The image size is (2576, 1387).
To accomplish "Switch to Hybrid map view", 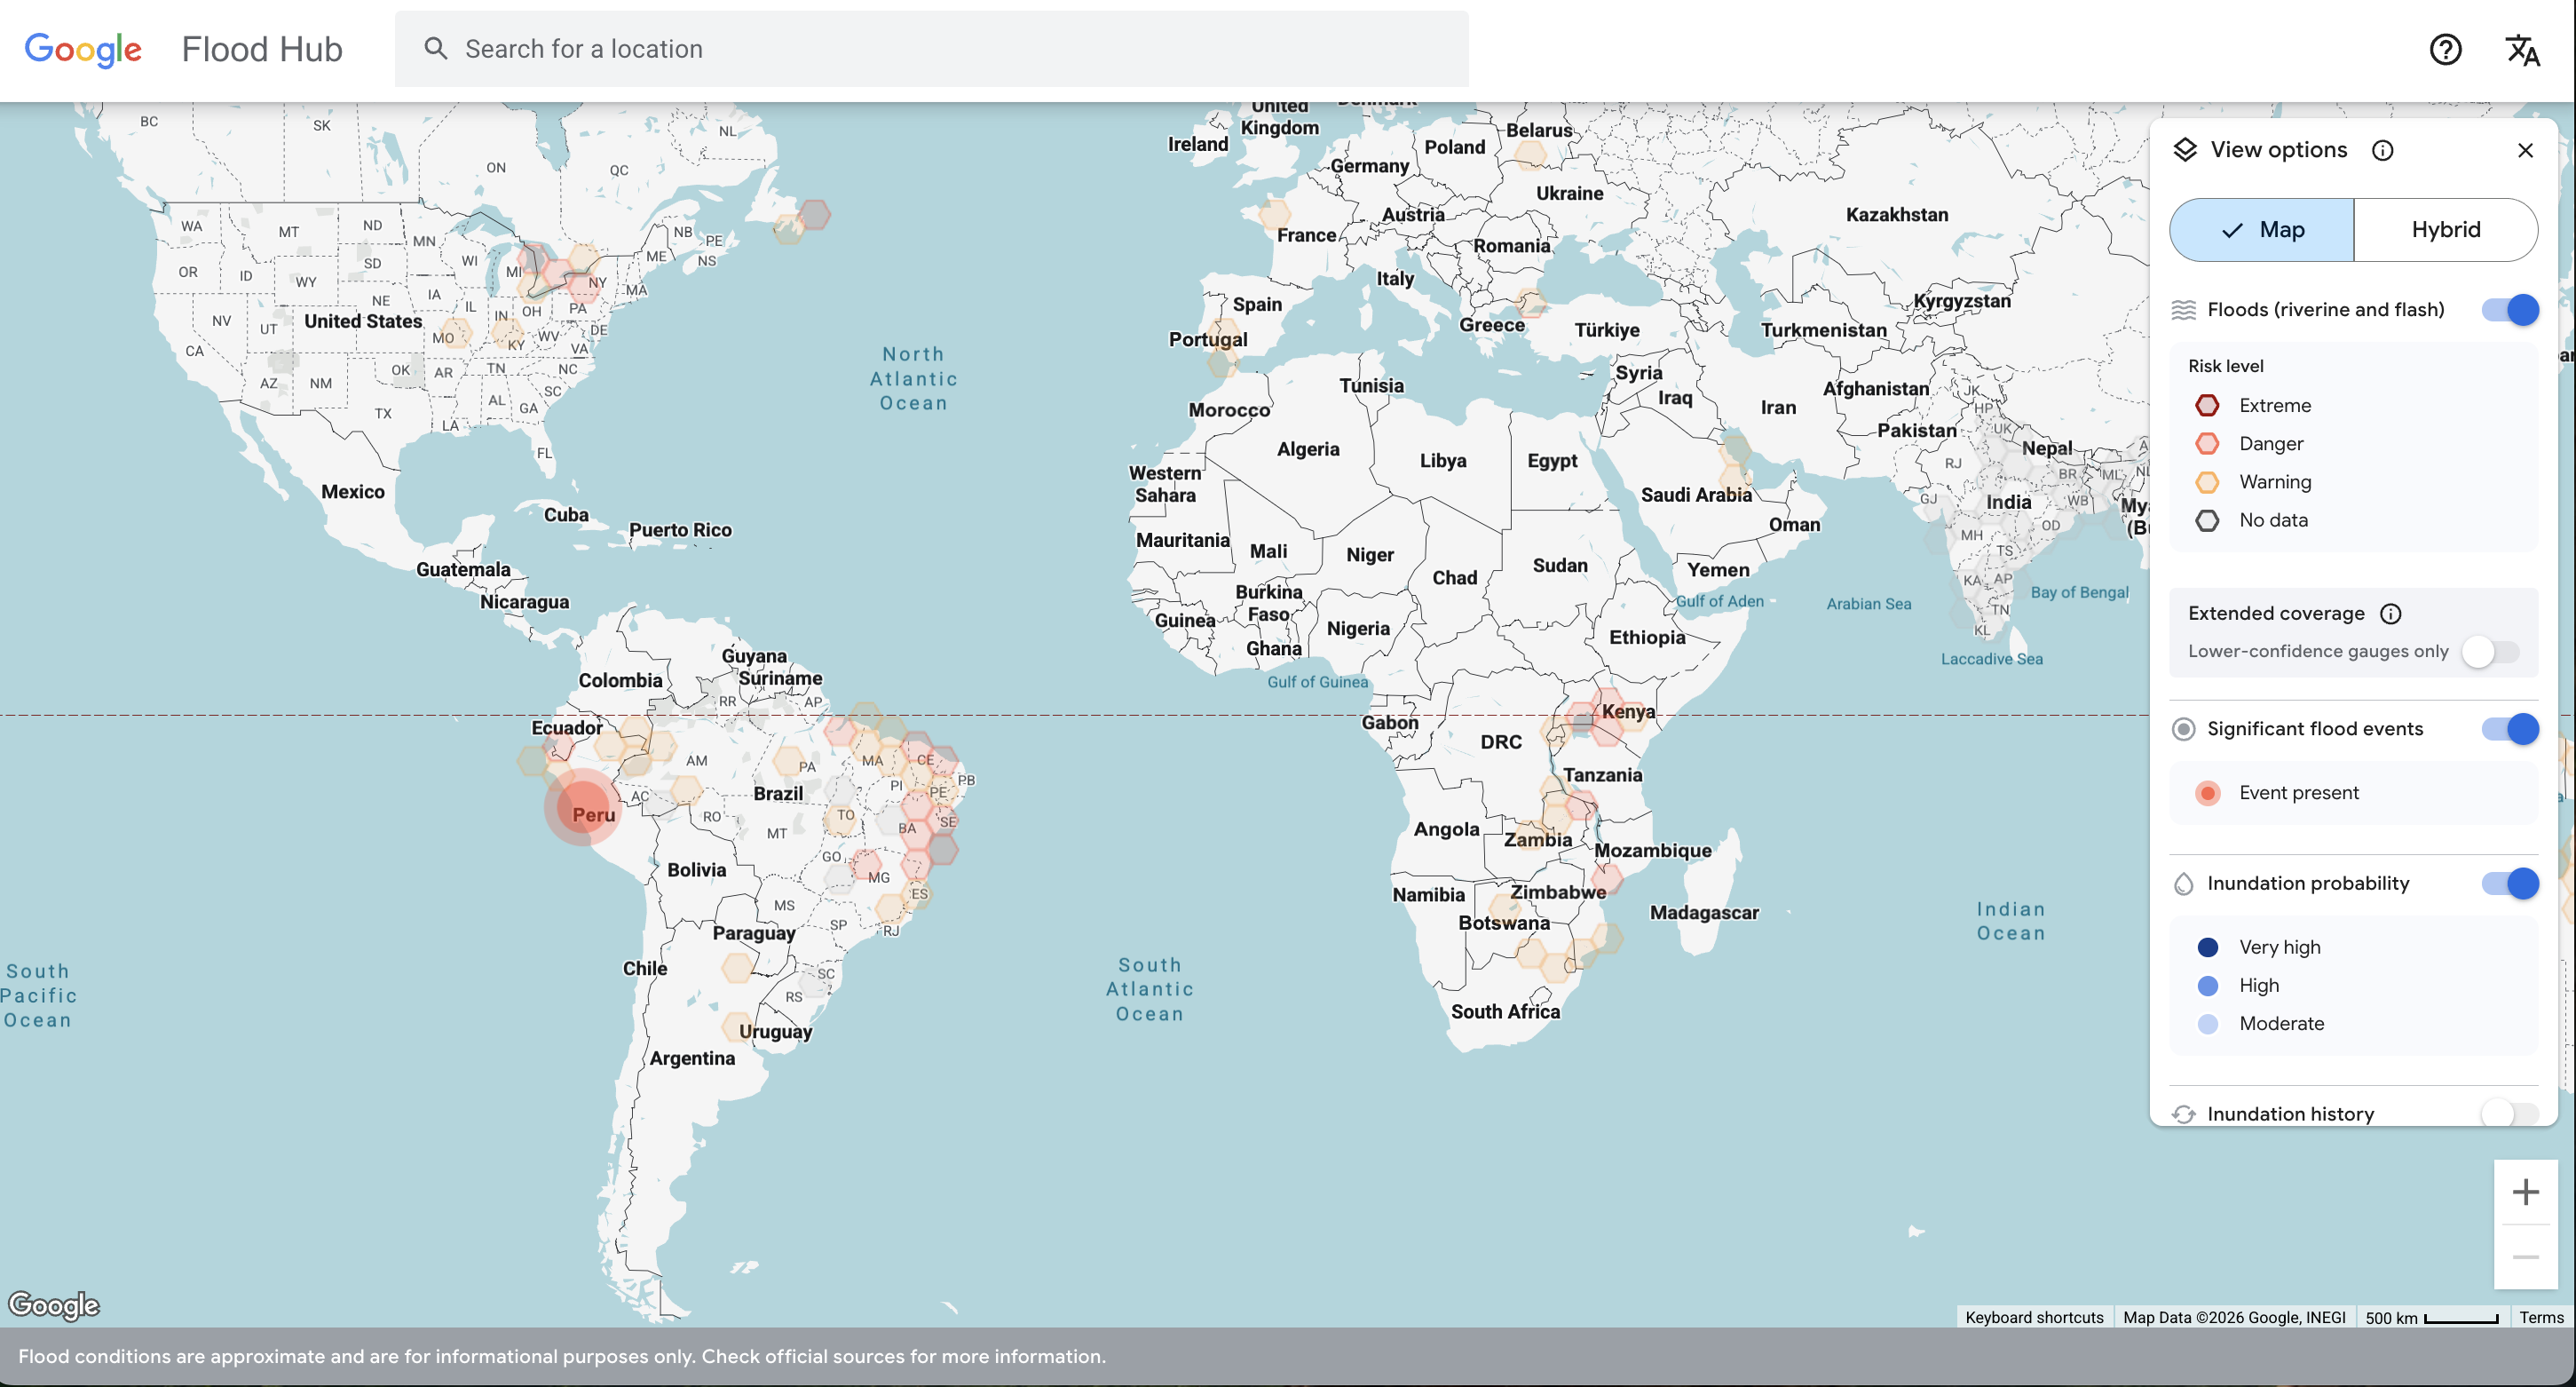I will pos(2445,230).
